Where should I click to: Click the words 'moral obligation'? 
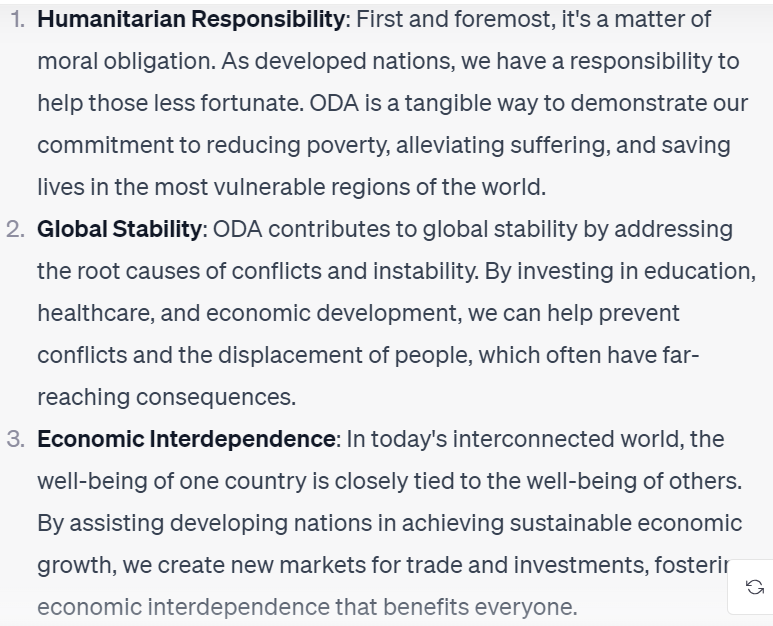tap(126, 62)
